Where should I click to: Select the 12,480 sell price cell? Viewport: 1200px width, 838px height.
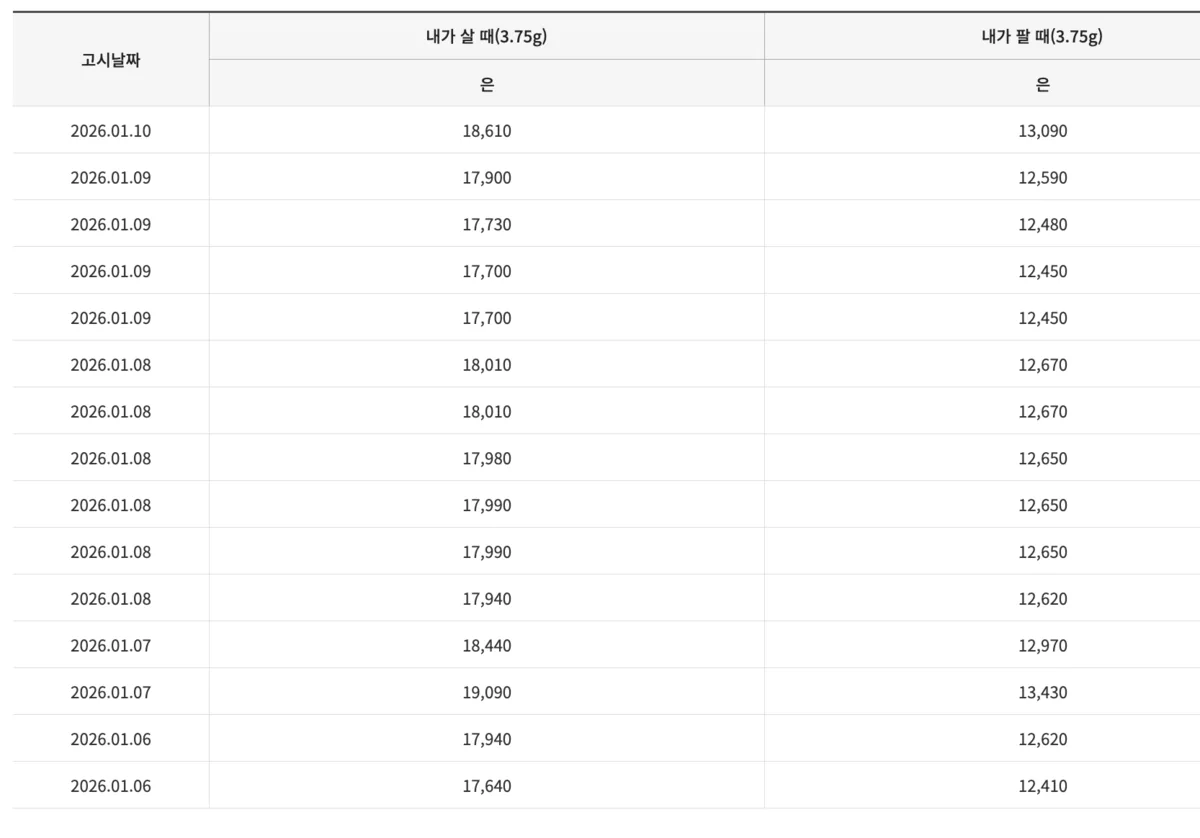point(1043,225)
